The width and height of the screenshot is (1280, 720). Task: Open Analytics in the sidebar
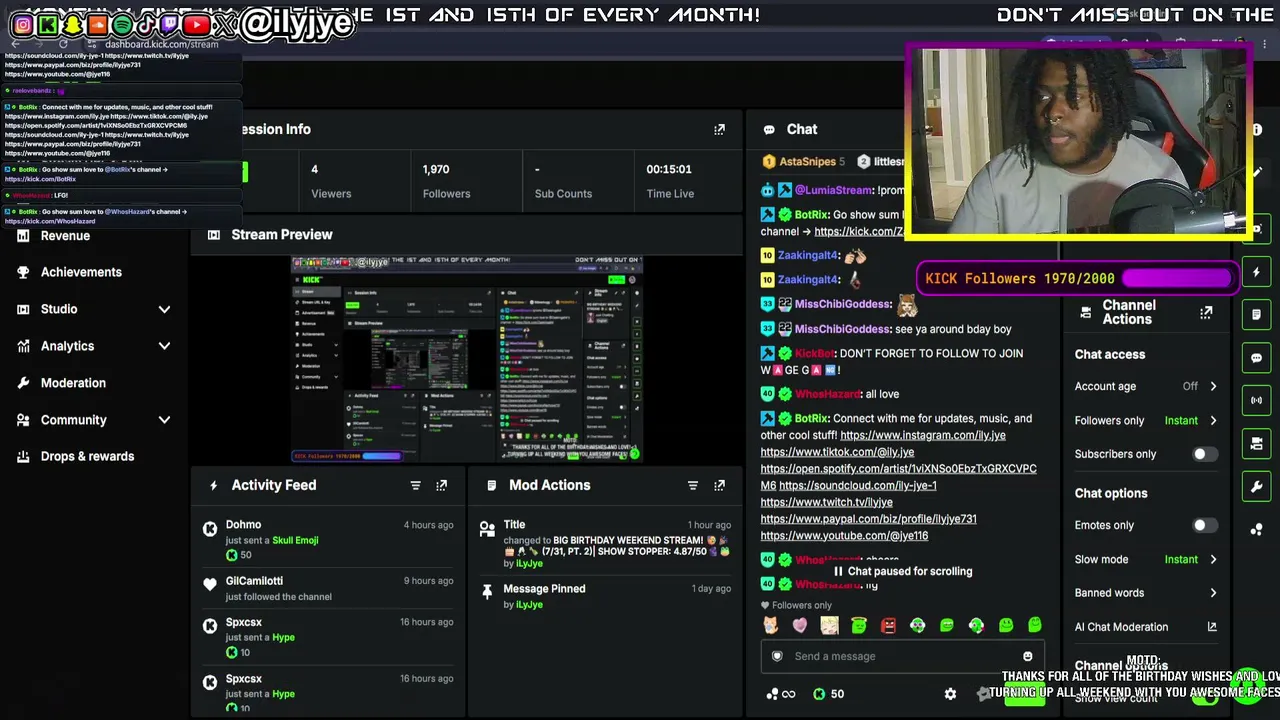coord(67,346)
